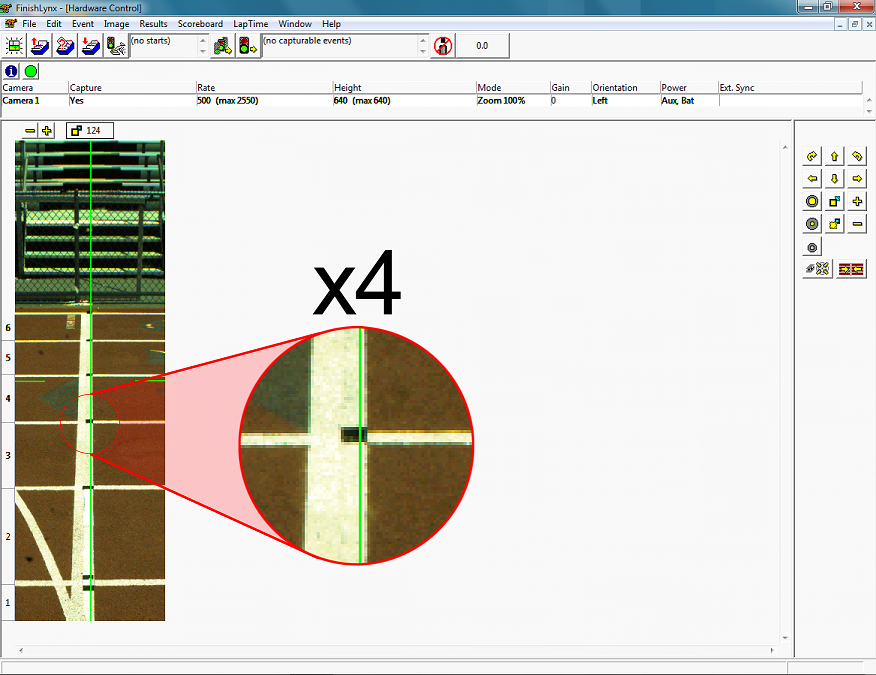Zoom the camera in with the plus icon

point(856,200)
